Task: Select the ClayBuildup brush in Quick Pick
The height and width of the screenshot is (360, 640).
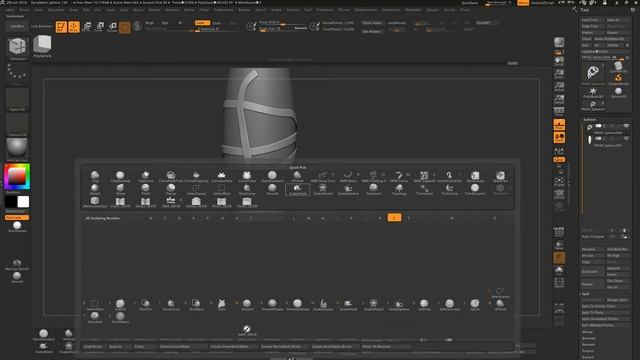Action: (x=120, y=176)
